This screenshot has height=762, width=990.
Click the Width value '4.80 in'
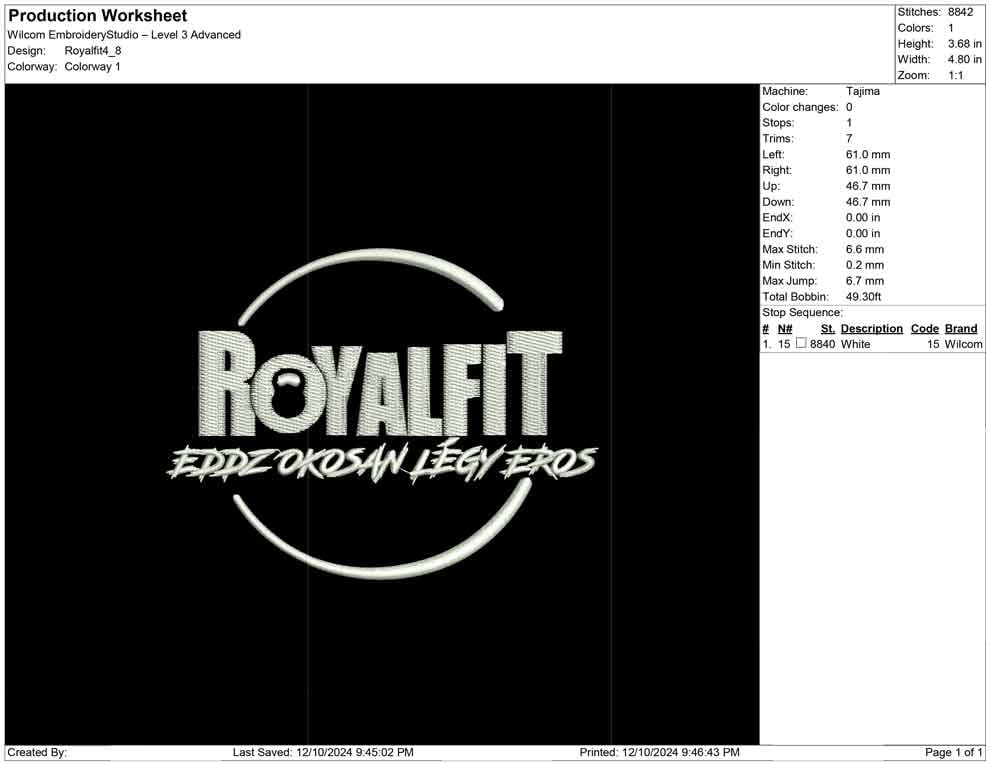[x=965, y=59]
